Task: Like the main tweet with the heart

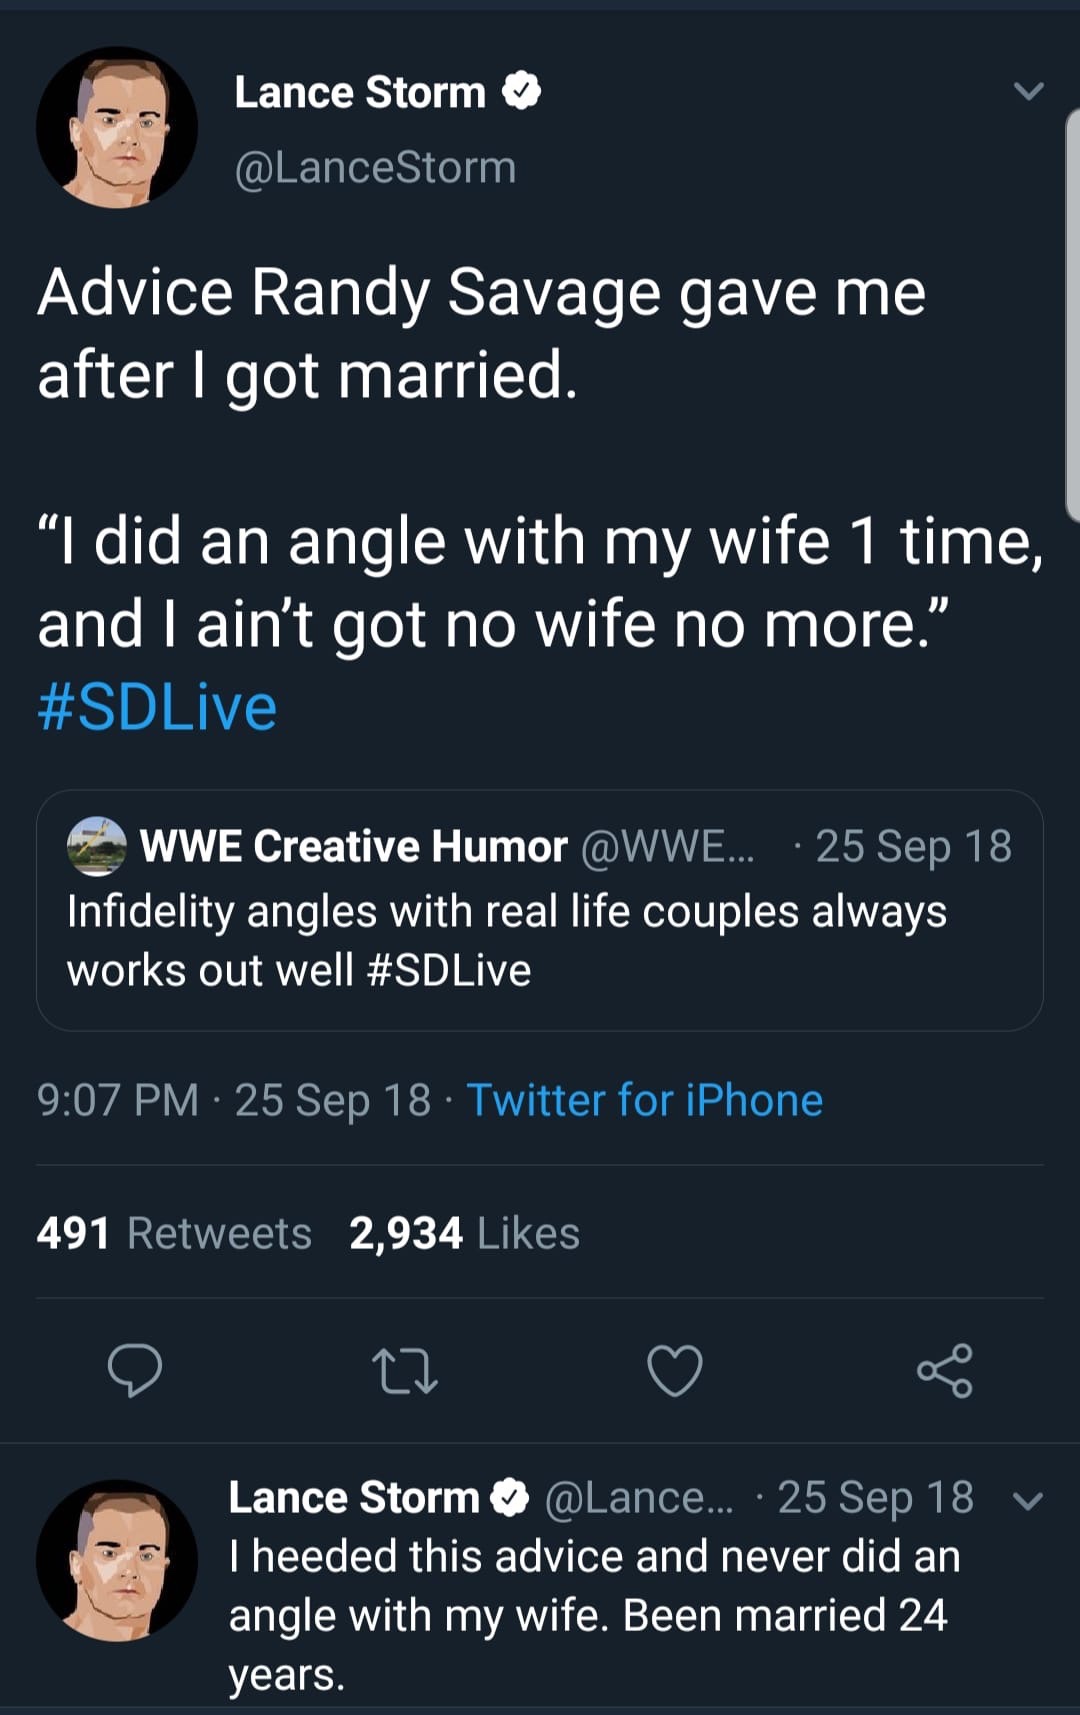Action: coord(675,1370)
